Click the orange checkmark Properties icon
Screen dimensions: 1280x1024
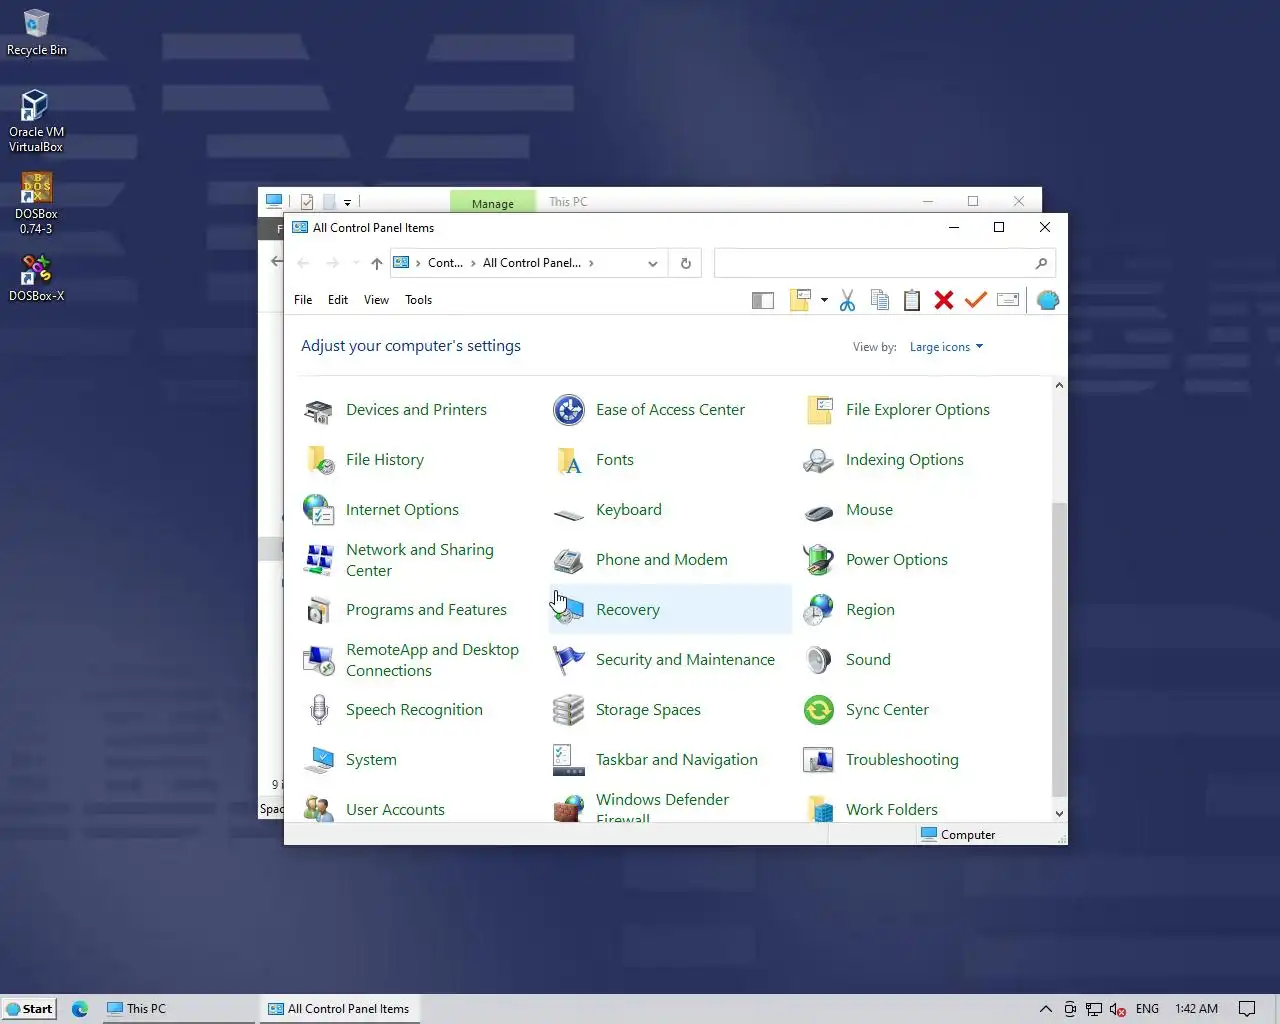click(976, 300)
